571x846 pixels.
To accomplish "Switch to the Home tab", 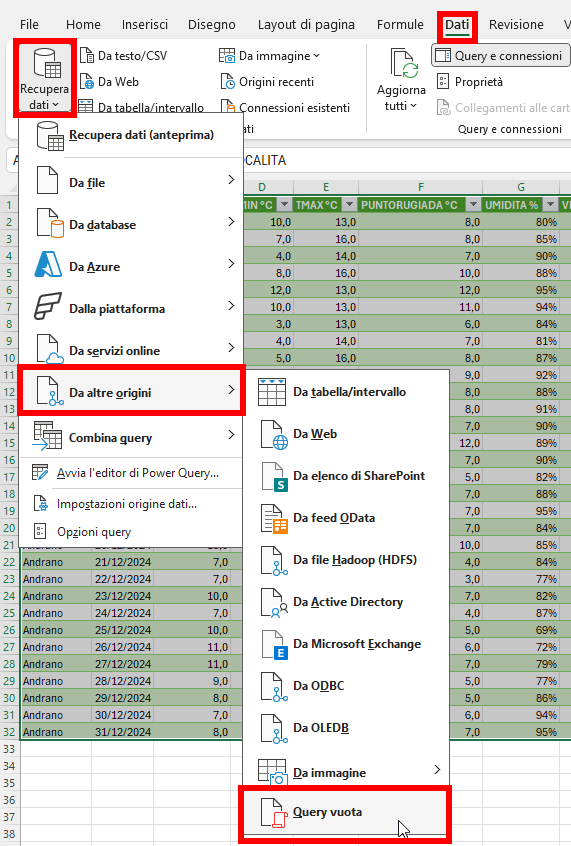I will point(83,25).
